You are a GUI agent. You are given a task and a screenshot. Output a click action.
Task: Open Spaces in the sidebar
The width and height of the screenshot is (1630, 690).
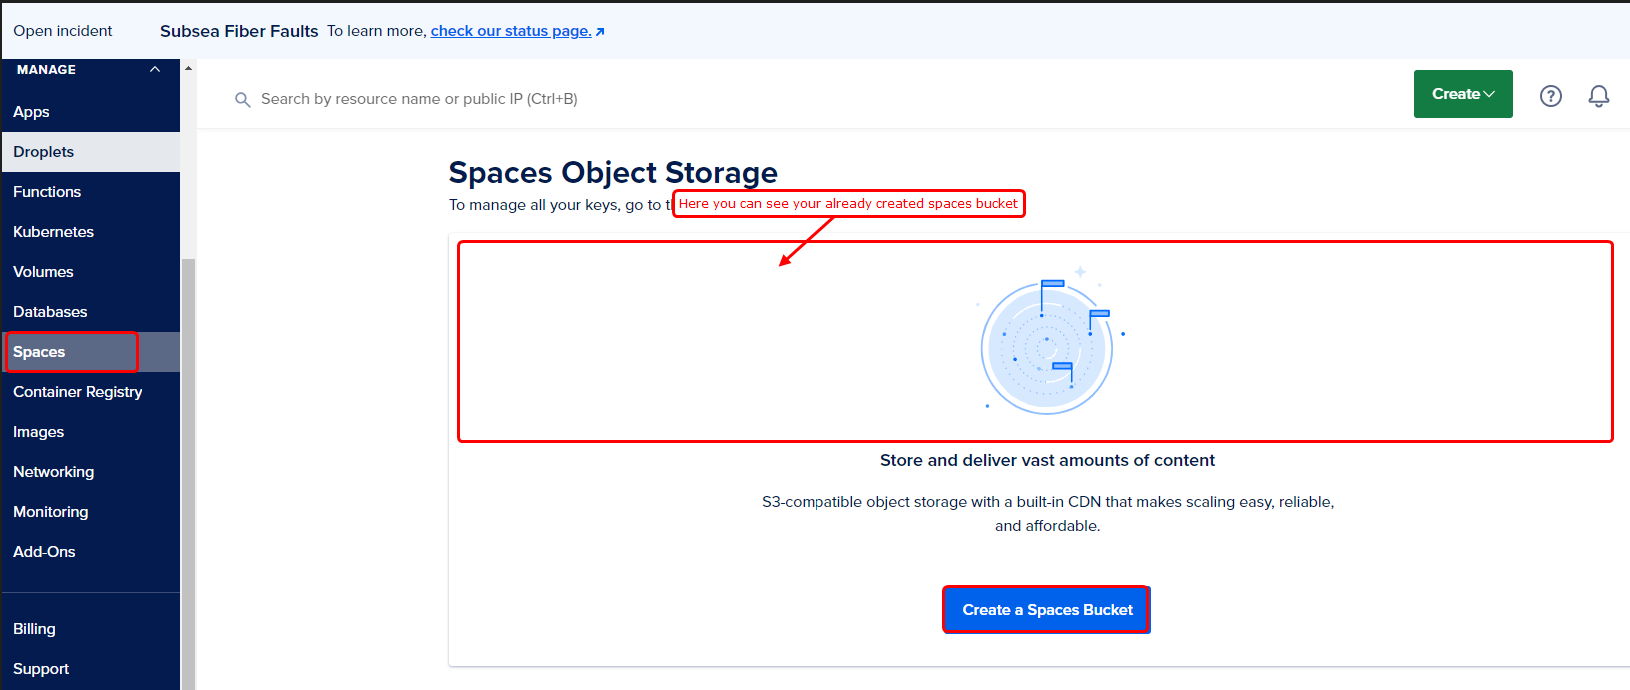(x=40, y=352)
